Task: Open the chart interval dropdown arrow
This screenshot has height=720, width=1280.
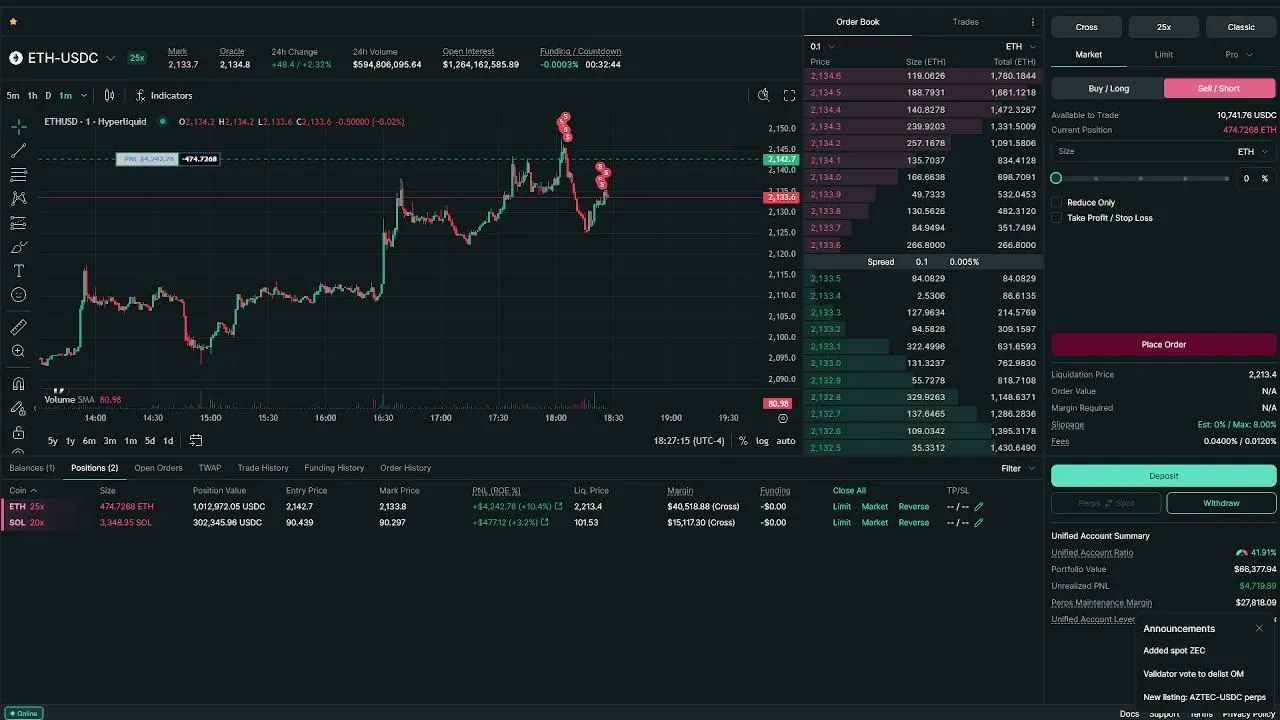Action: pyautogui.click(x=83, y=95)
